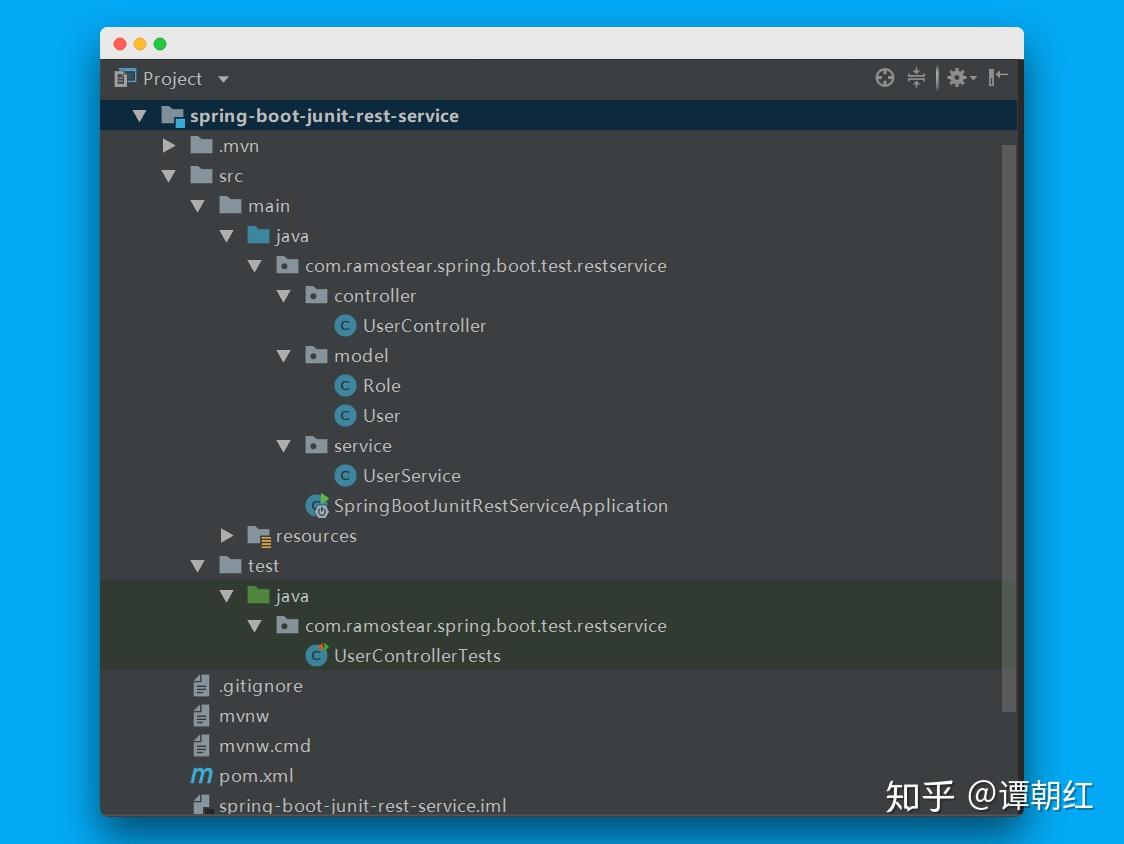Collapse the controller package
The height and width of the screenshot is (844, 1124).
pos(284,295)
